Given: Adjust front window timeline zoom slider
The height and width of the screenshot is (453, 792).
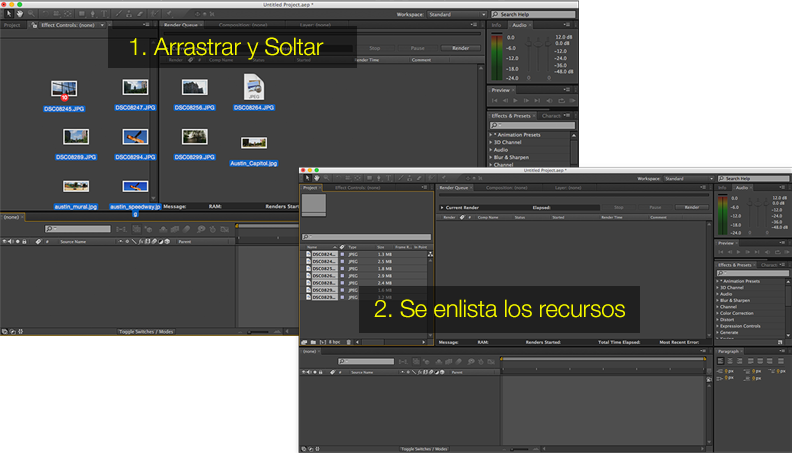Looking at the screenshot, I should point(520,448).
